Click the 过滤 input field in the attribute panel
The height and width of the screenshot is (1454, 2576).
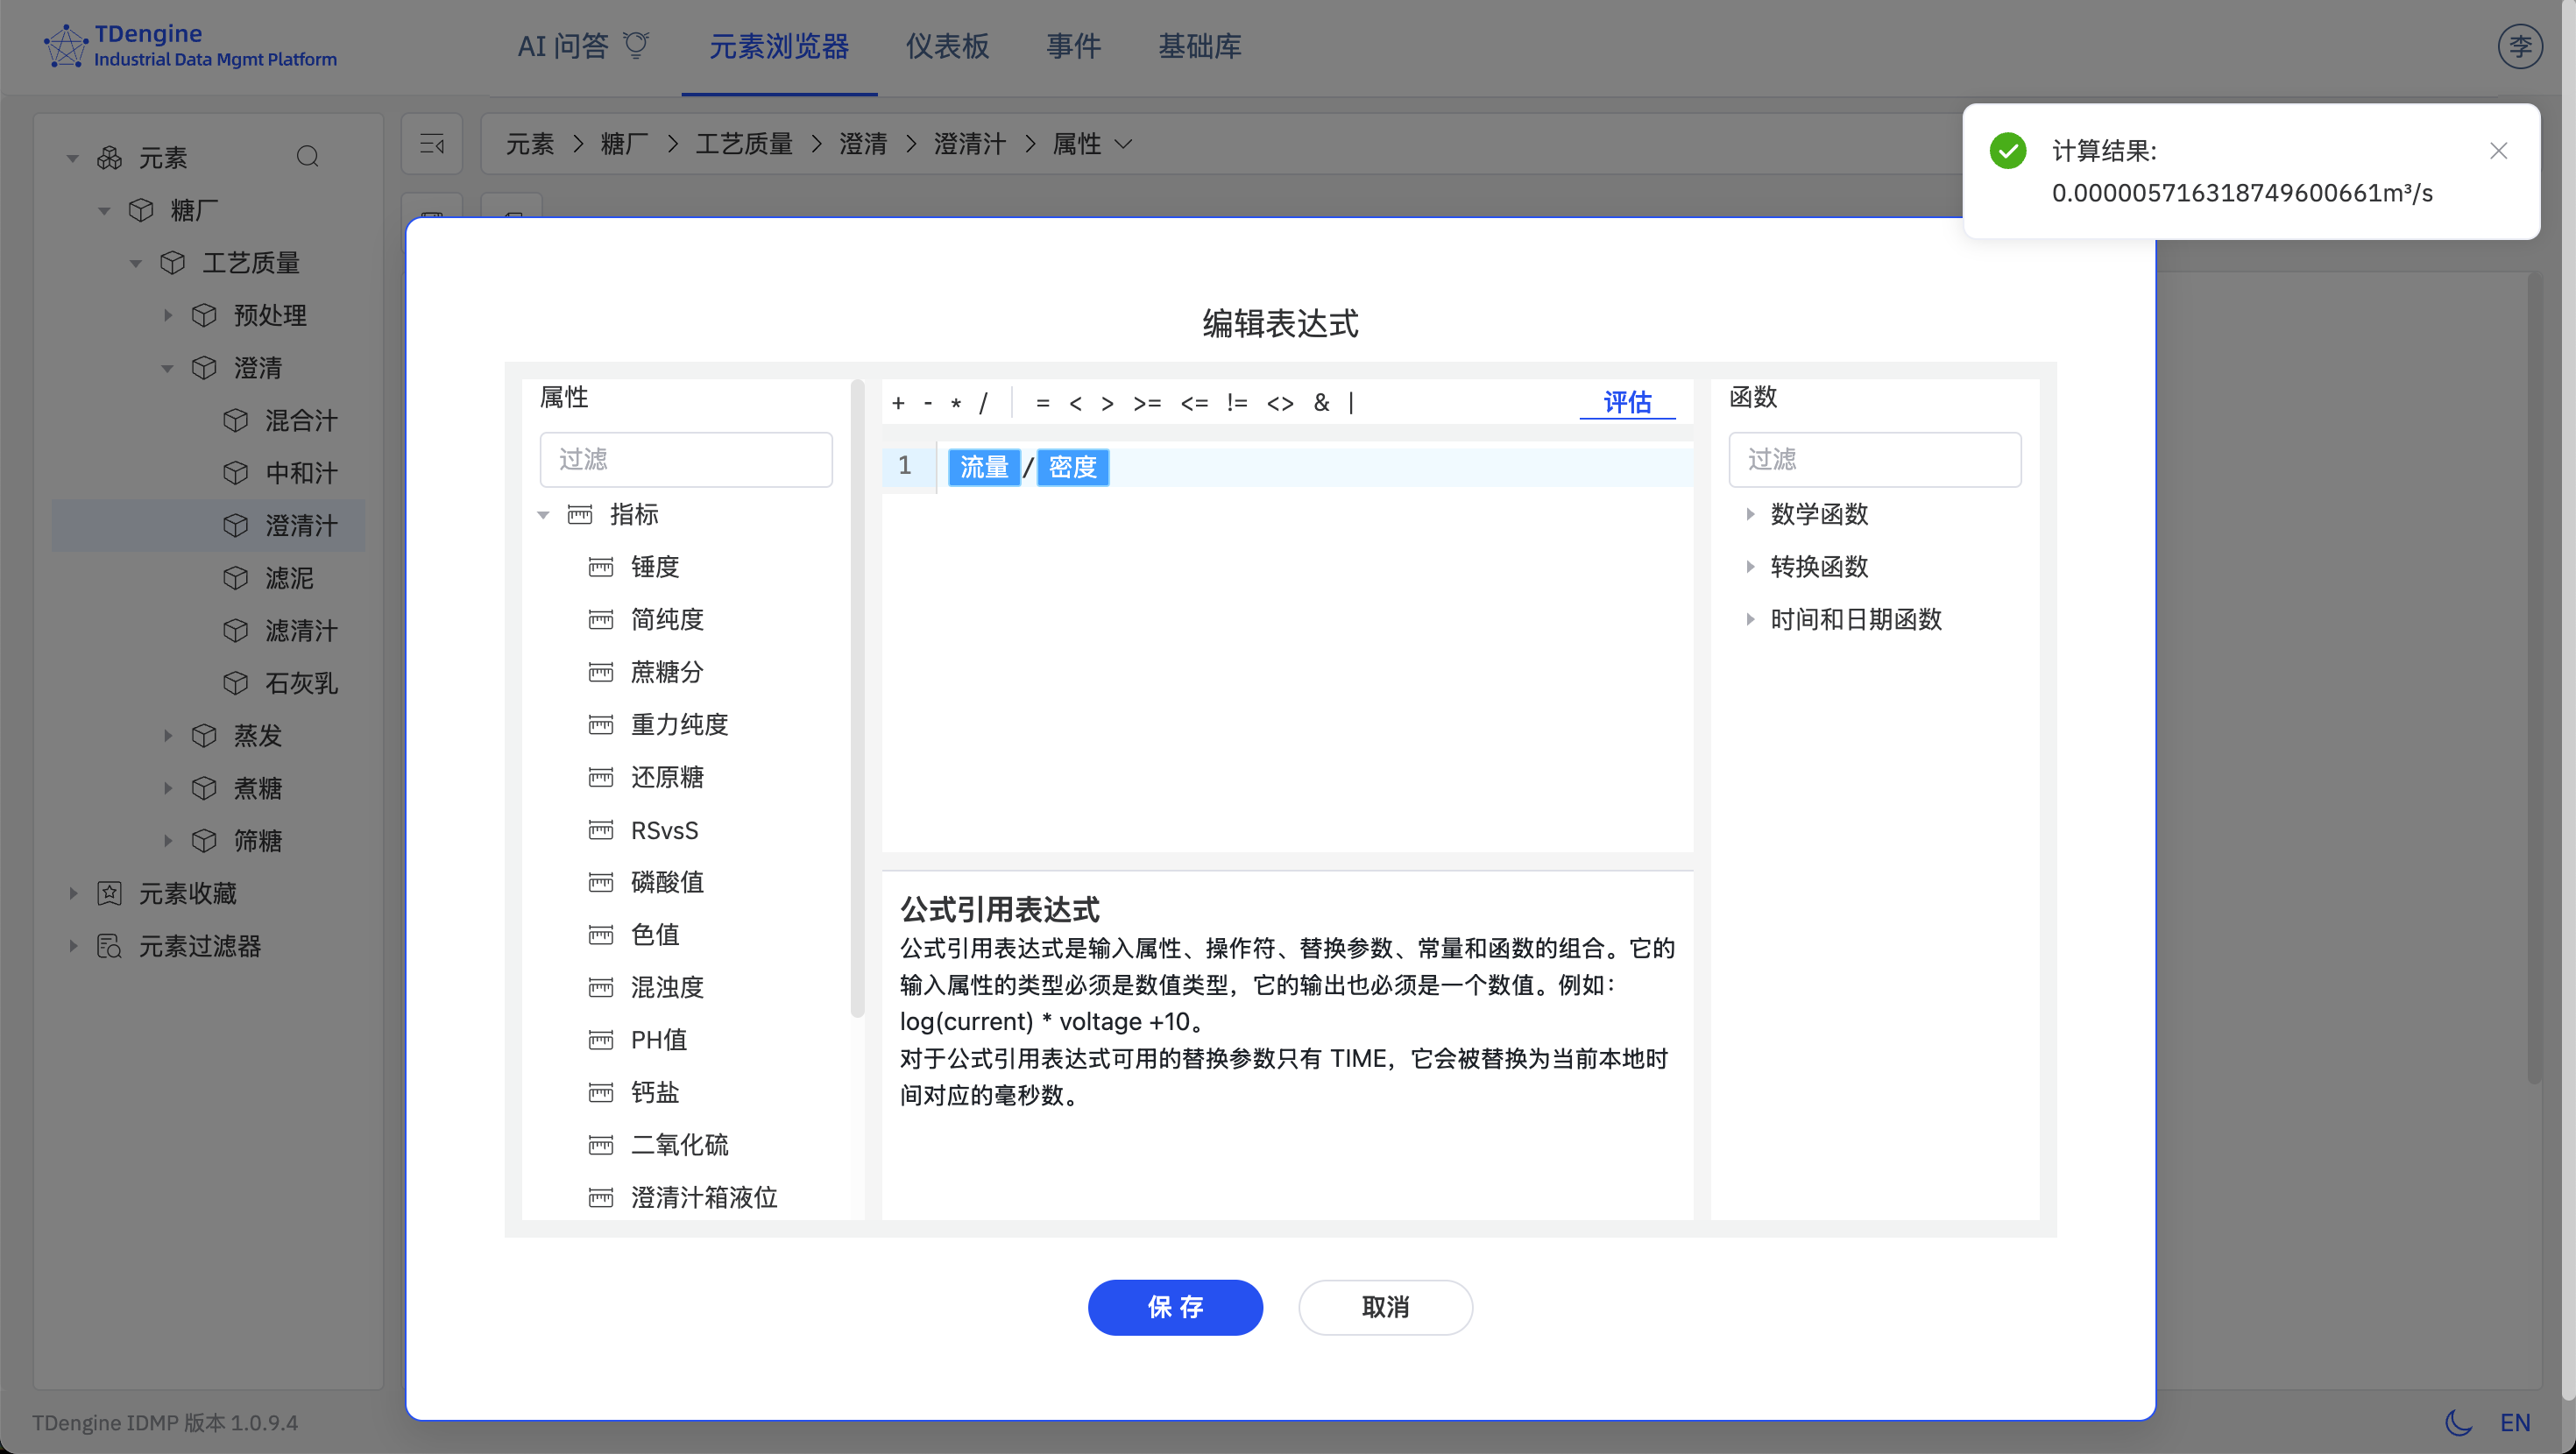[685, 459]
